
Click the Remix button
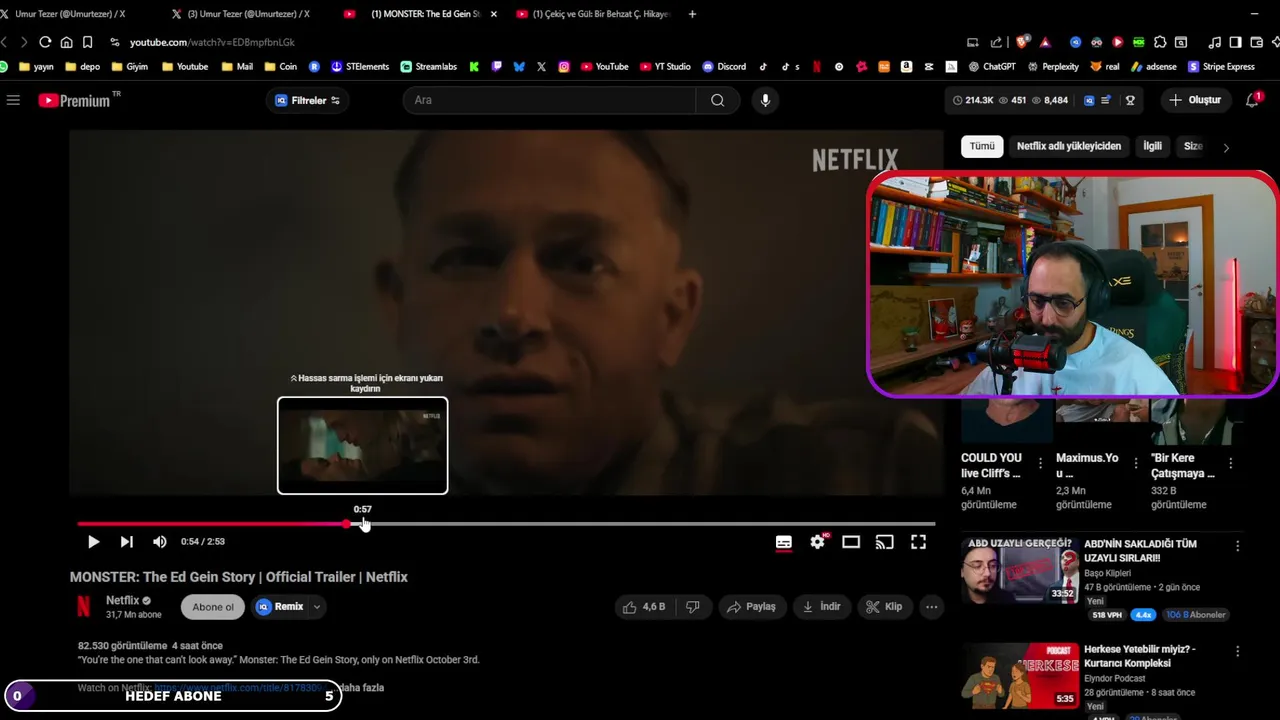[279, 607]
